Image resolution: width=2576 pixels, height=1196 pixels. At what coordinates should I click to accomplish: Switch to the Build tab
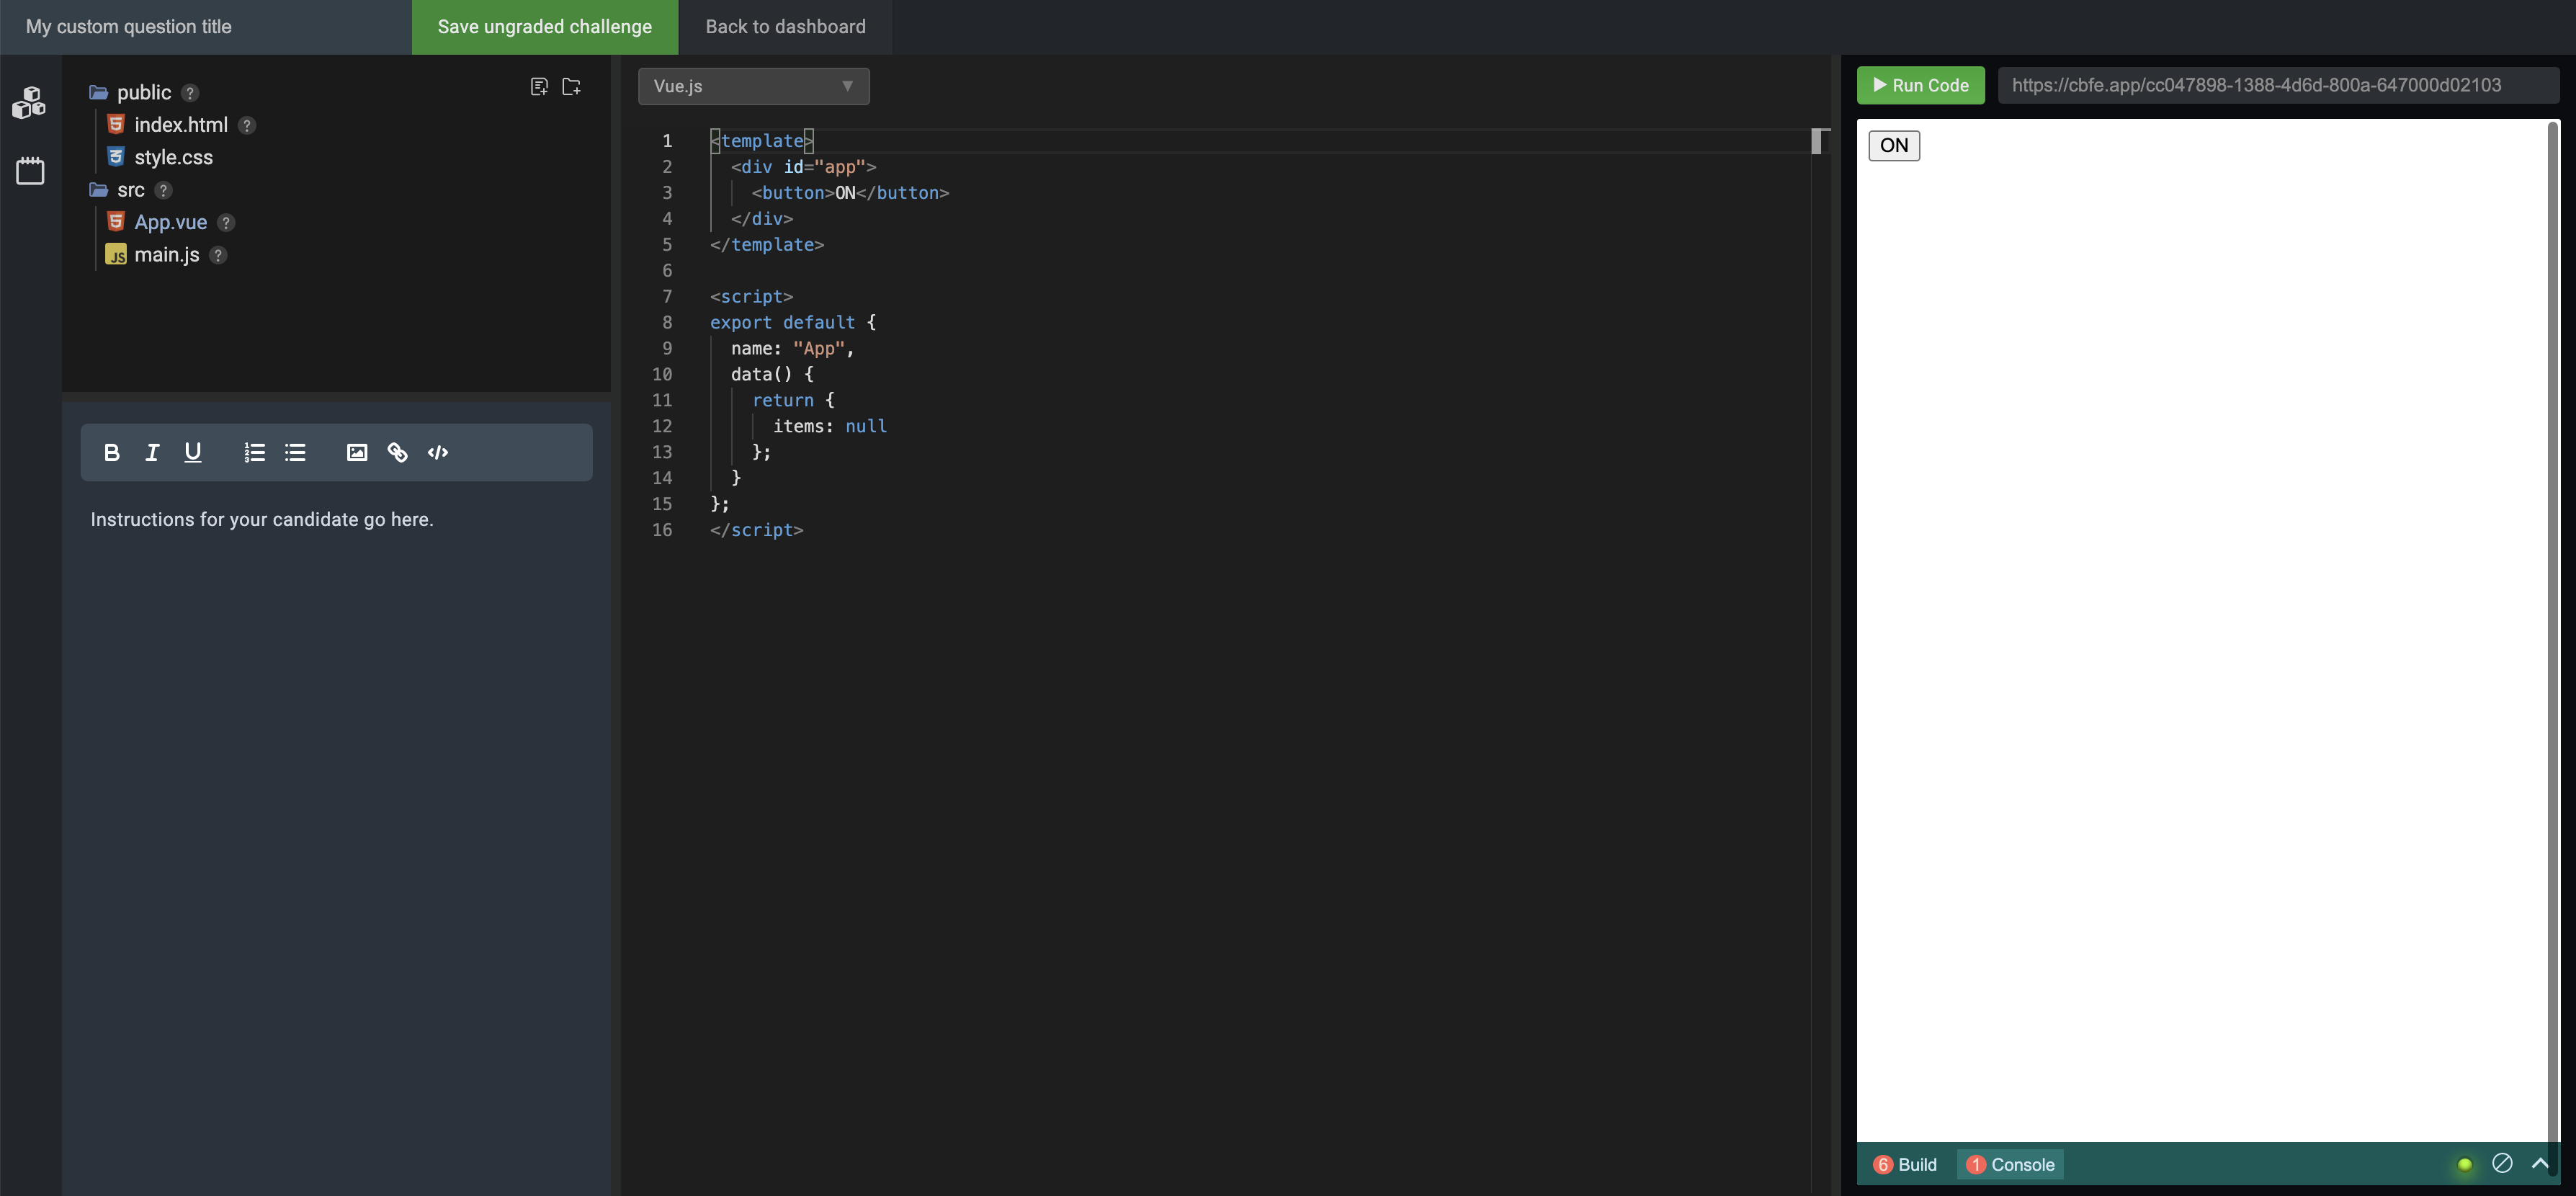[x=1906, y=1164]
